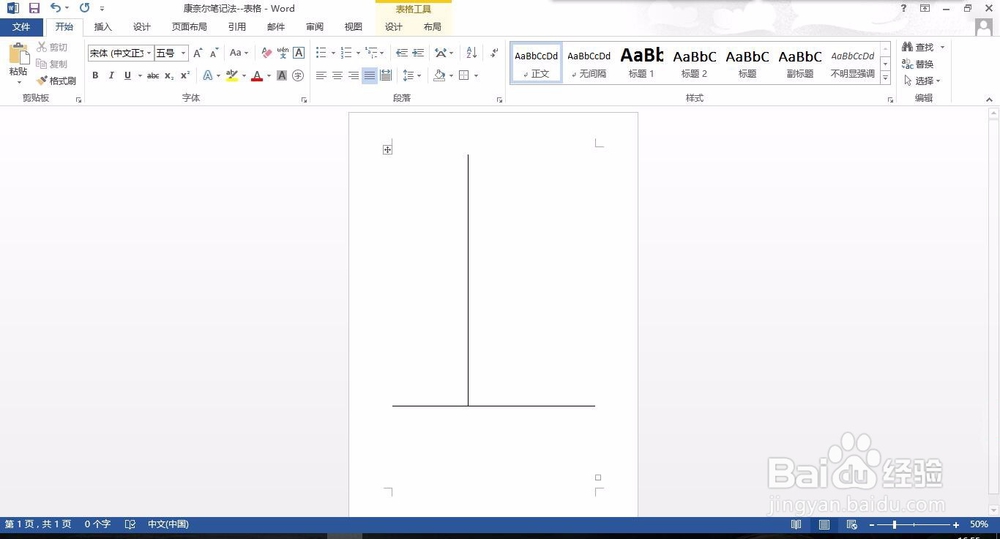Save the document from quick access toolbar

(34, 8)
